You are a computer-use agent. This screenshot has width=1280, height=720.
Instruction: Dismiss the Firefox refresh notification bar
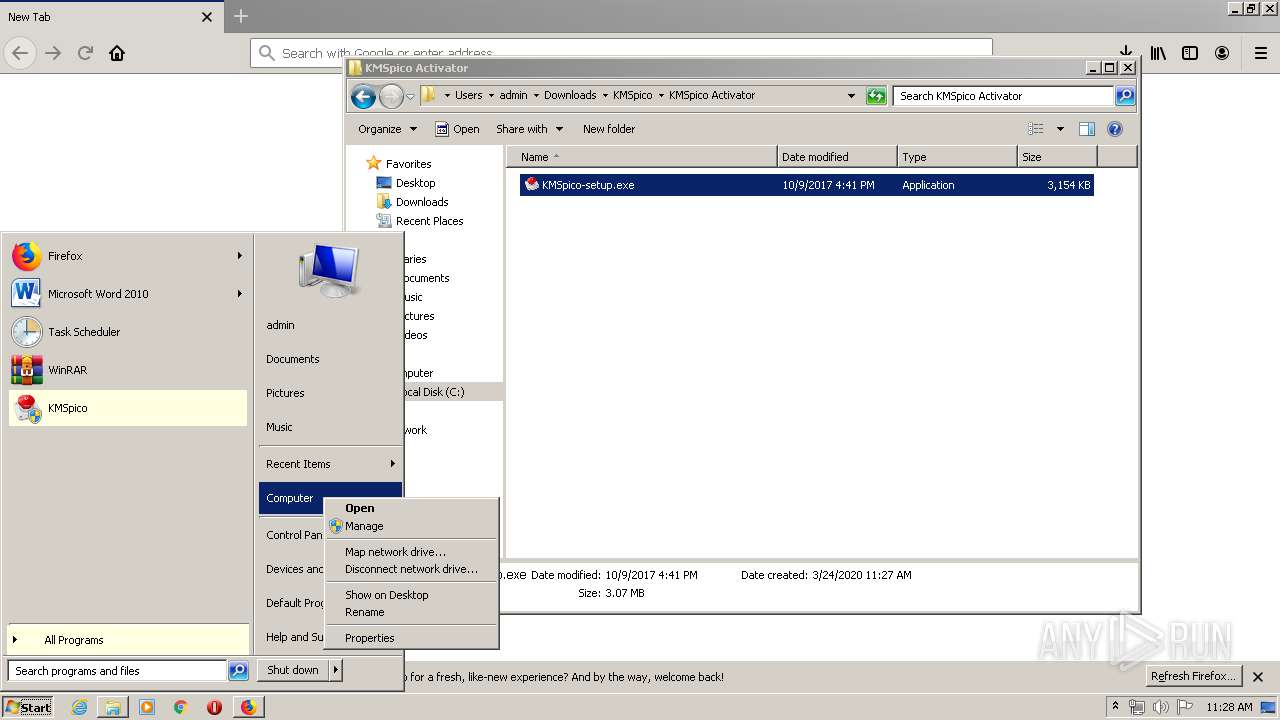click(x=1258, y=677)
